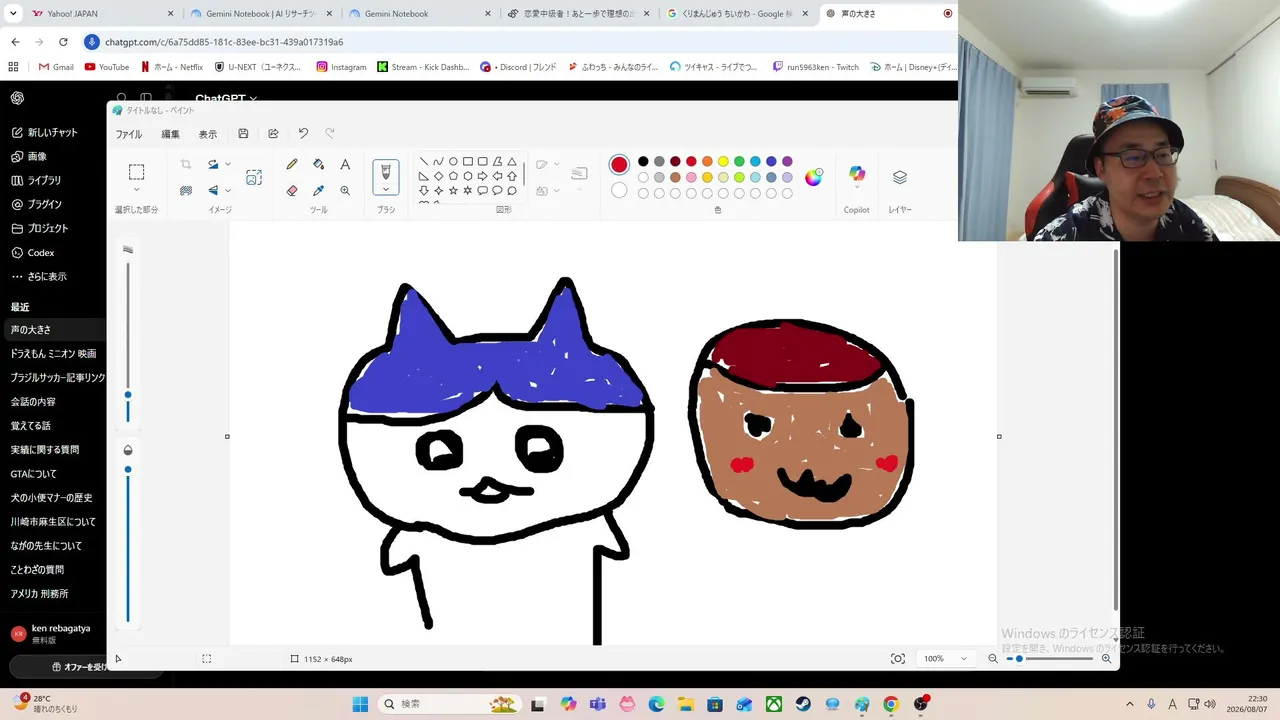Open the 表示 menu in Paint

click(207, 134)
